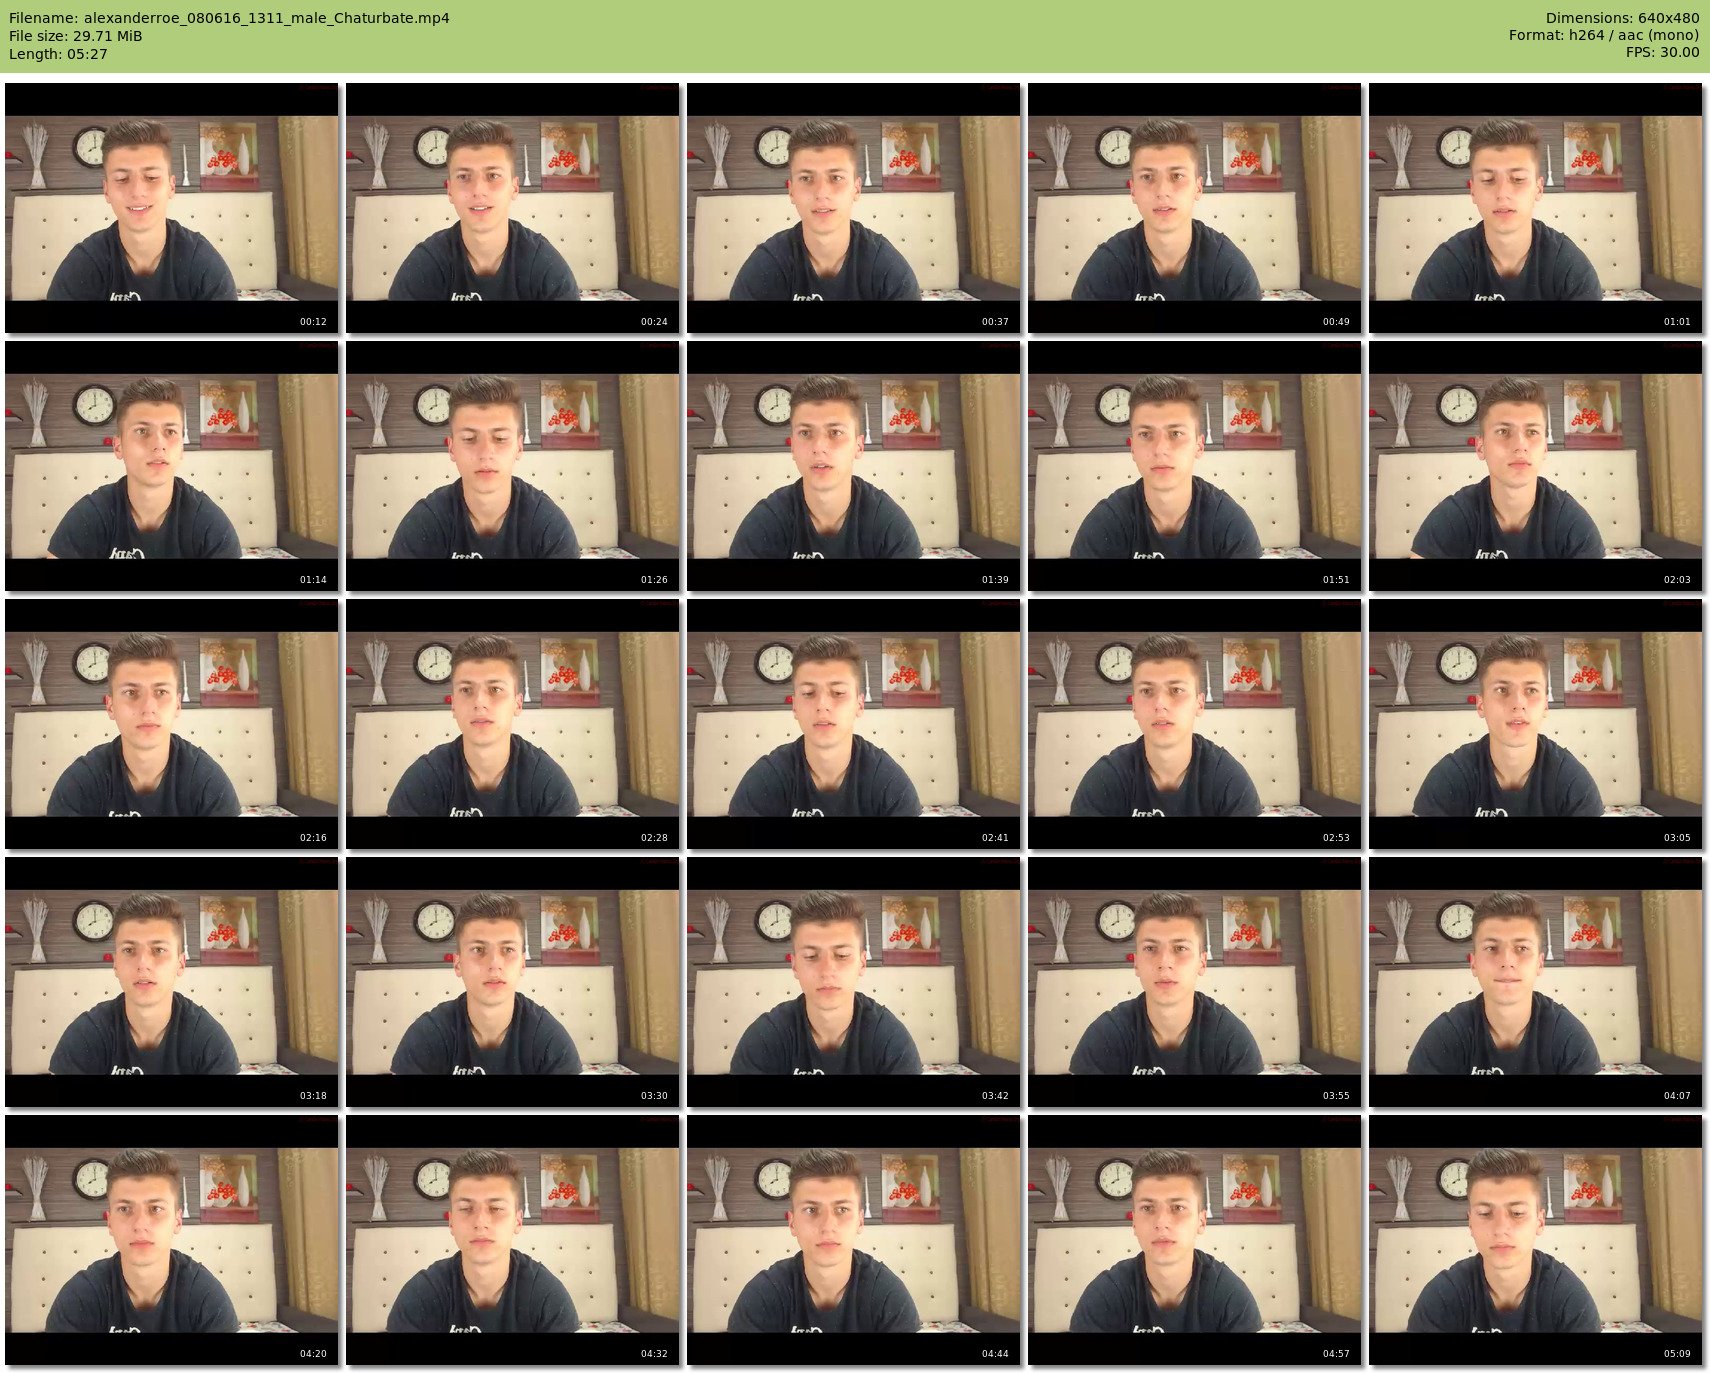Select the last frame at 05:09
Viewport: 1710px width, 1373px height.
pyautogui.click(x=1535, y=1240)
